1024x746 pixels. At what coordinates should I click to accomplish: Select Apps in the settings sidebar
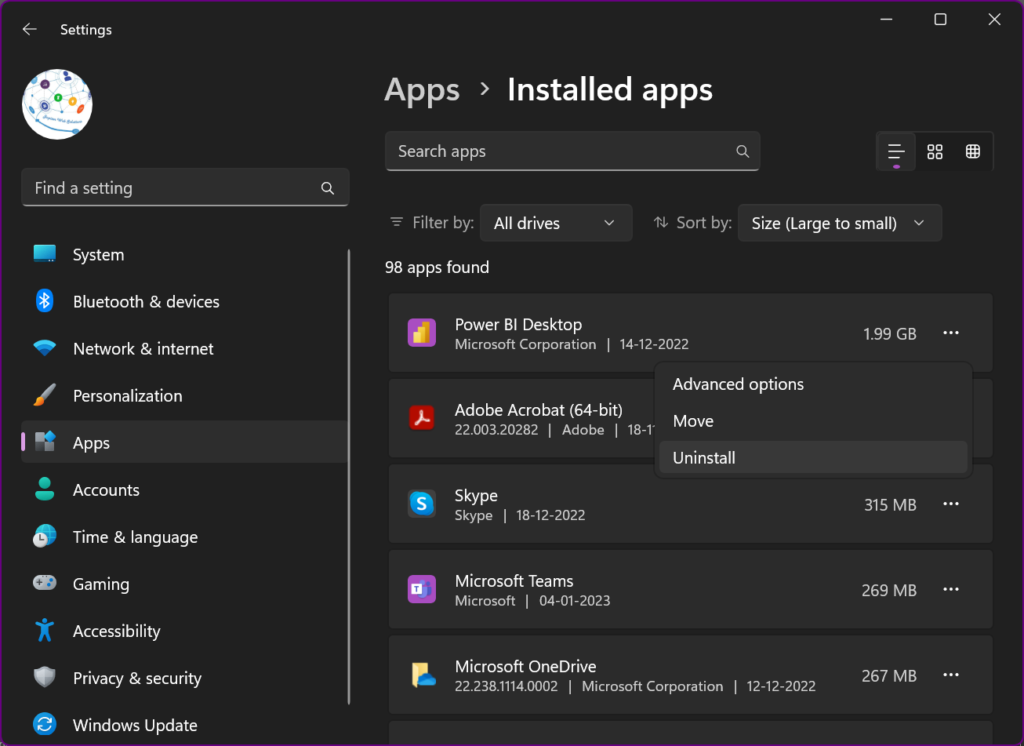pos(185,442)
